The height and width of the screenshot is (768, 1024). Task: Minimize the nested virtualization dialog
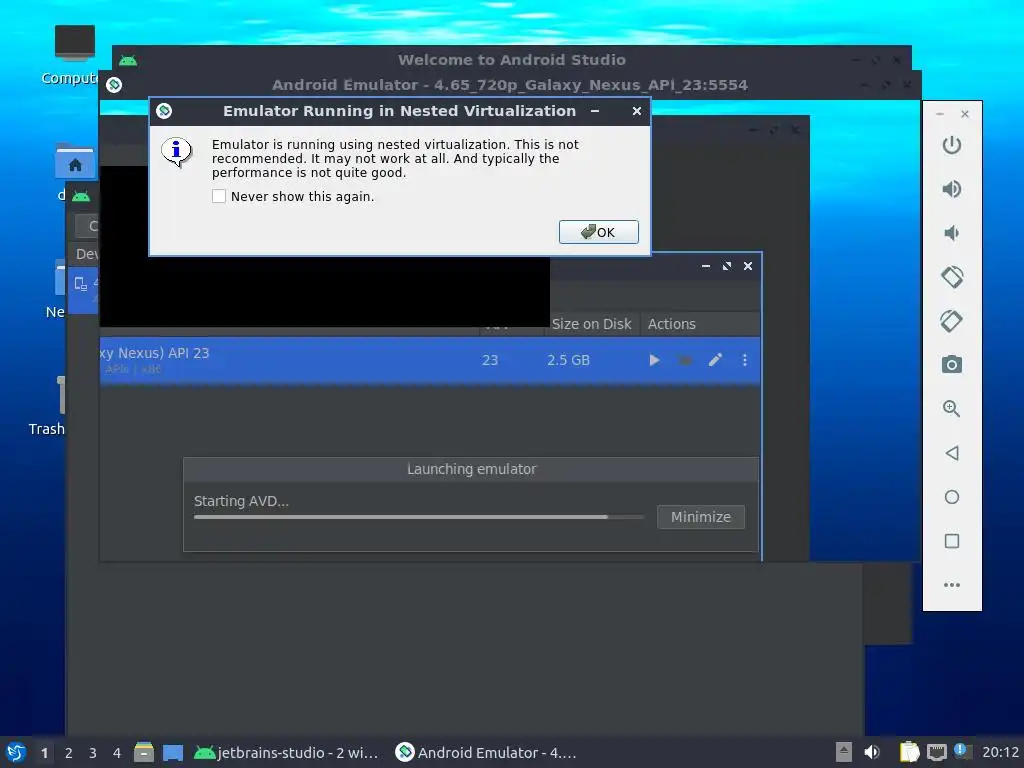click(595, 111)
